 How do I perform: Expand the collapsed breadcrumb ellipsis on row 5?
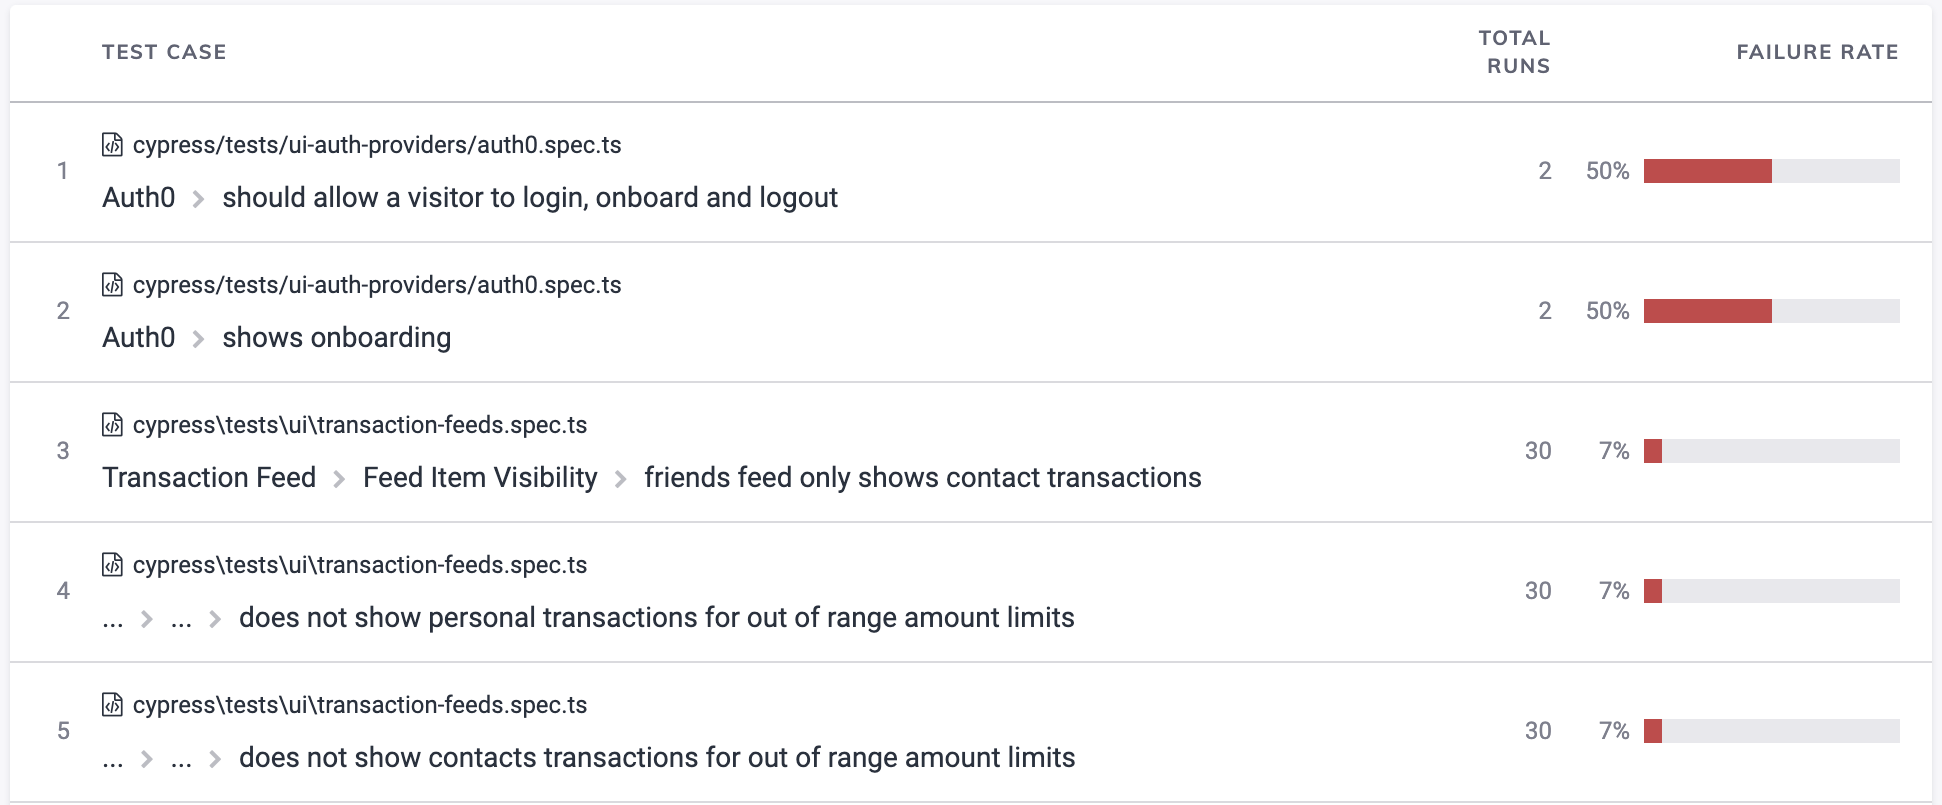[x=112, y=758]
